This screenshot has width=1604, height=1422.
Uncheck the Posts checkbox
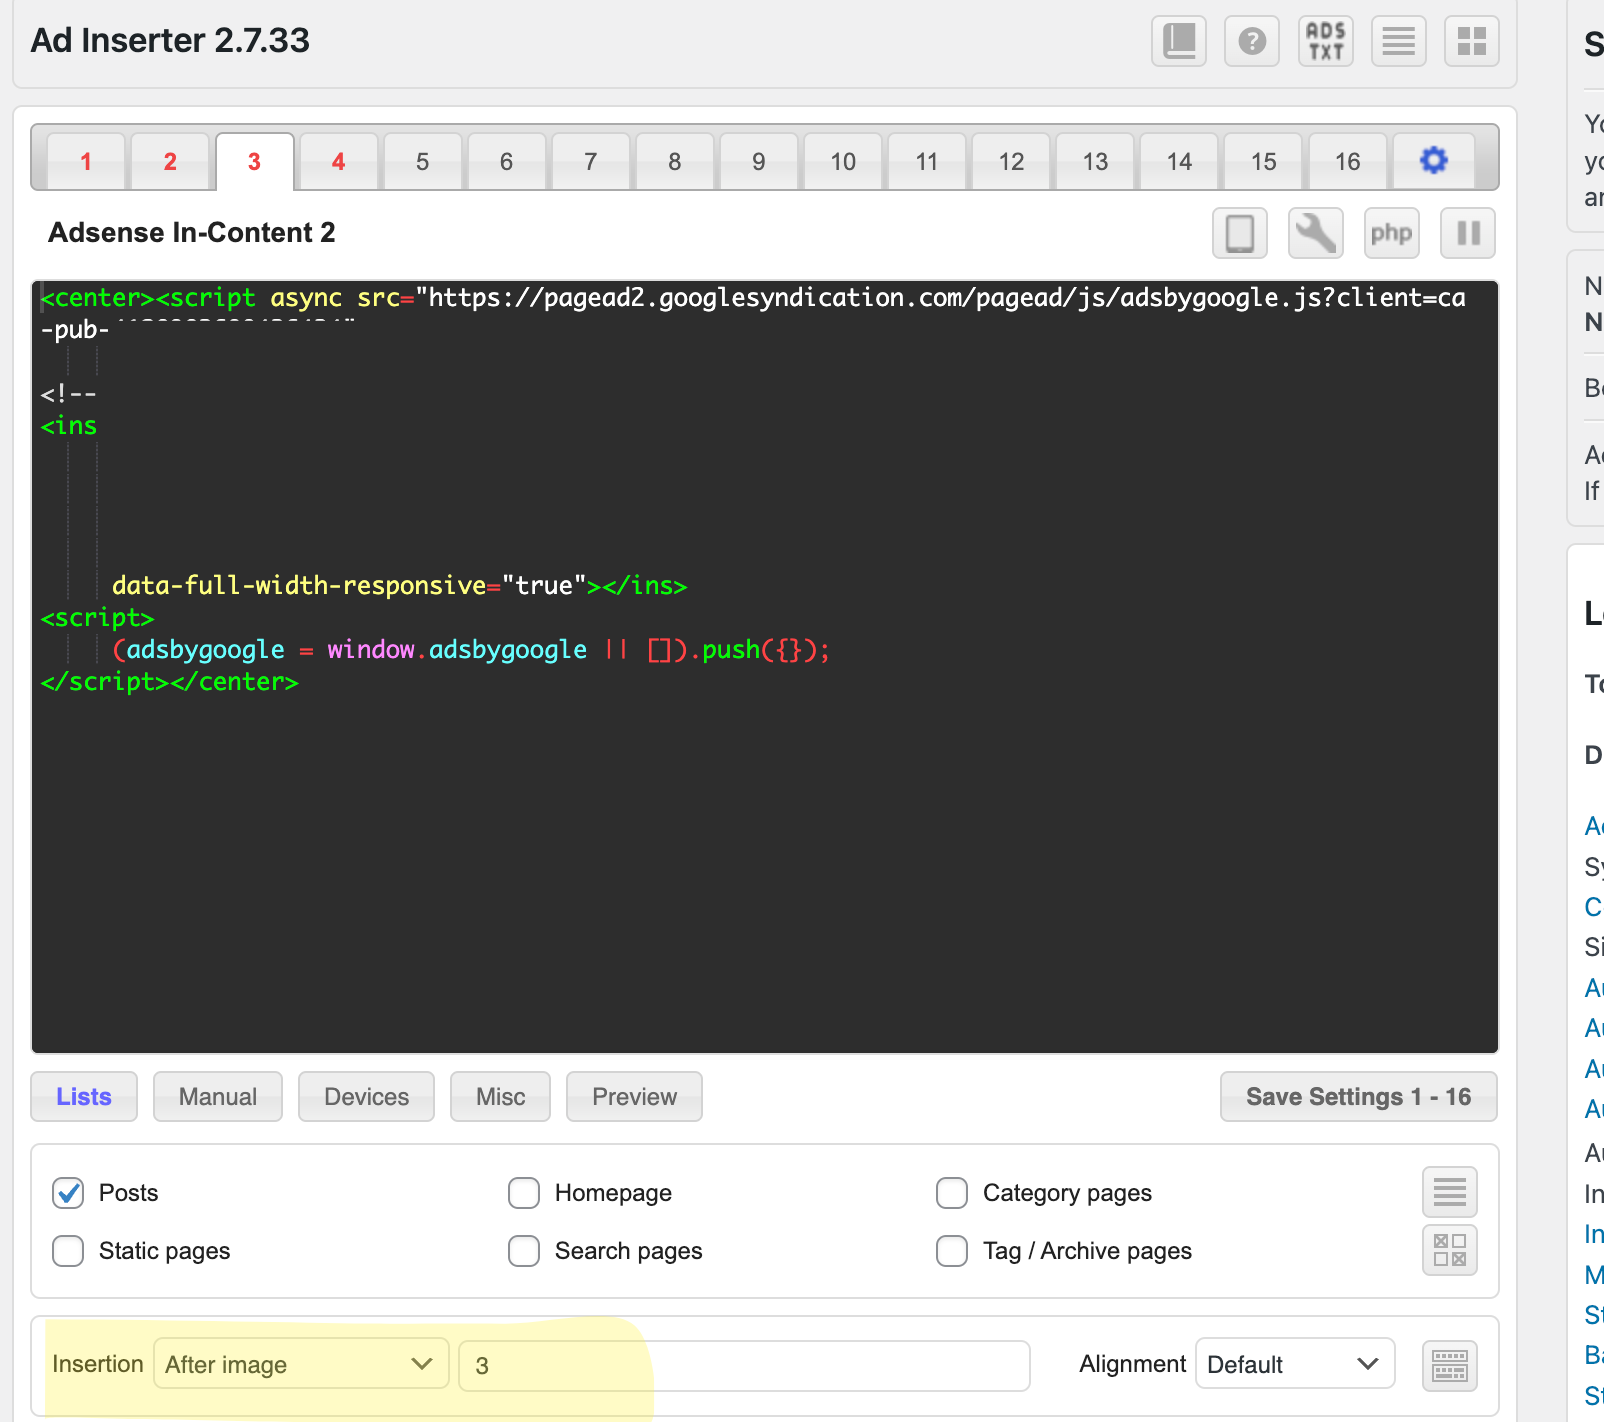pyautogui.click(x=68, y=1193)
